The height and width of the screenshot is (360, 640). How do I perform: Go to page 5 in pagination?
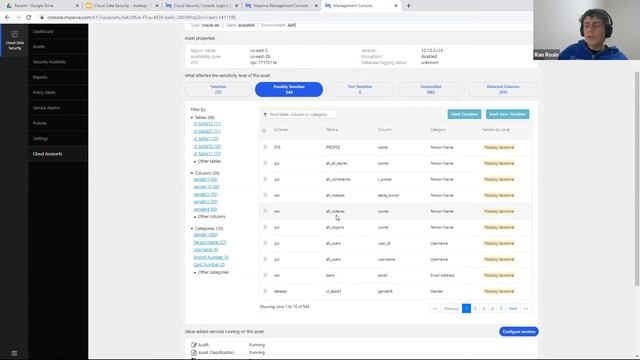tap(501, 309)
